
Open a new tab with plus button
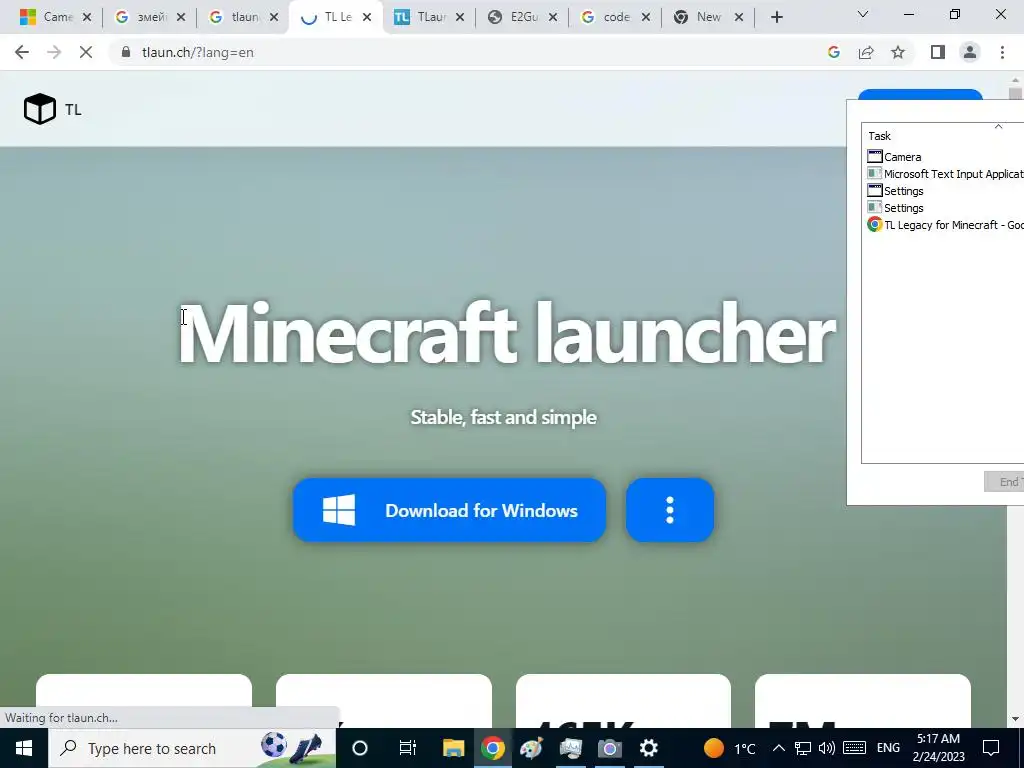[x=776, y=18]
